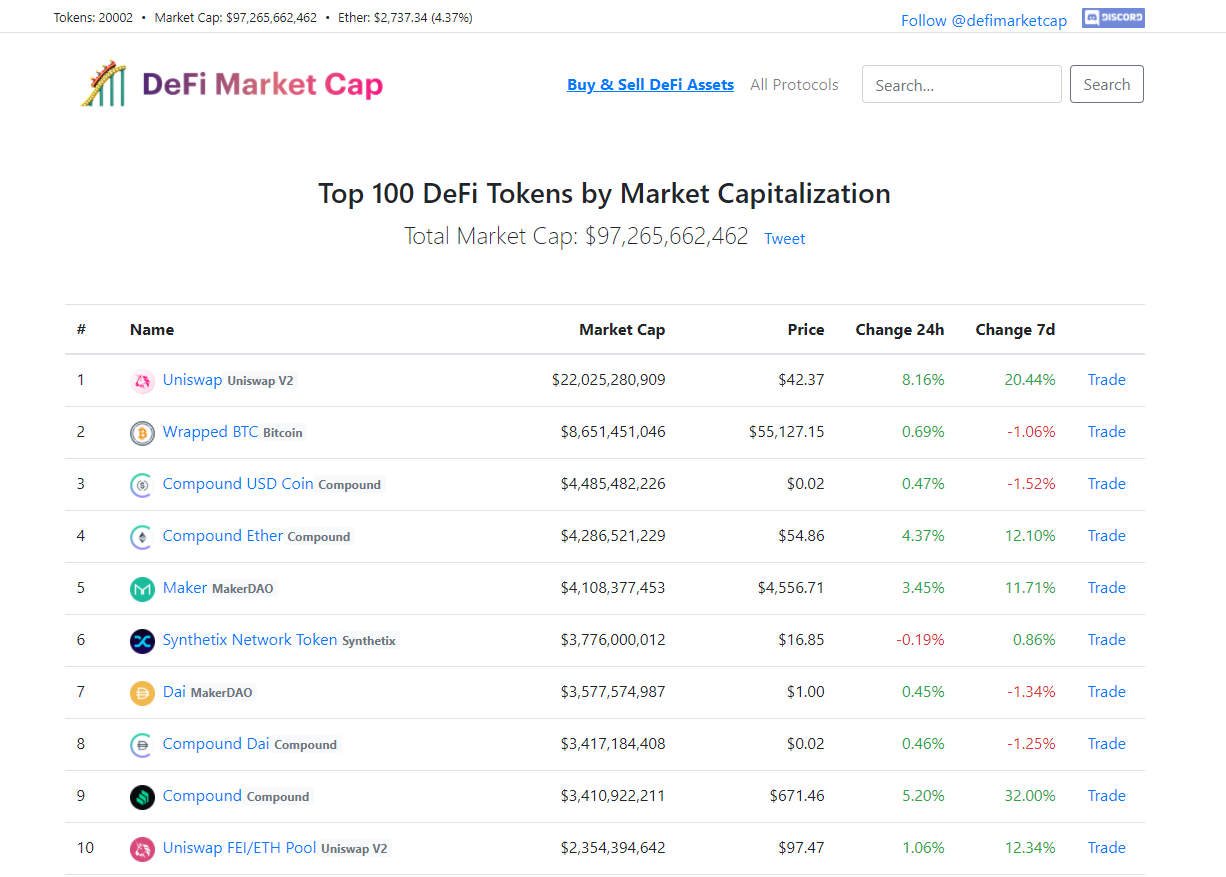The height and width of the screenshot is (877, 1226).
Task: Click Trade link in the Maker row
Action: [x=1106, y=588]
